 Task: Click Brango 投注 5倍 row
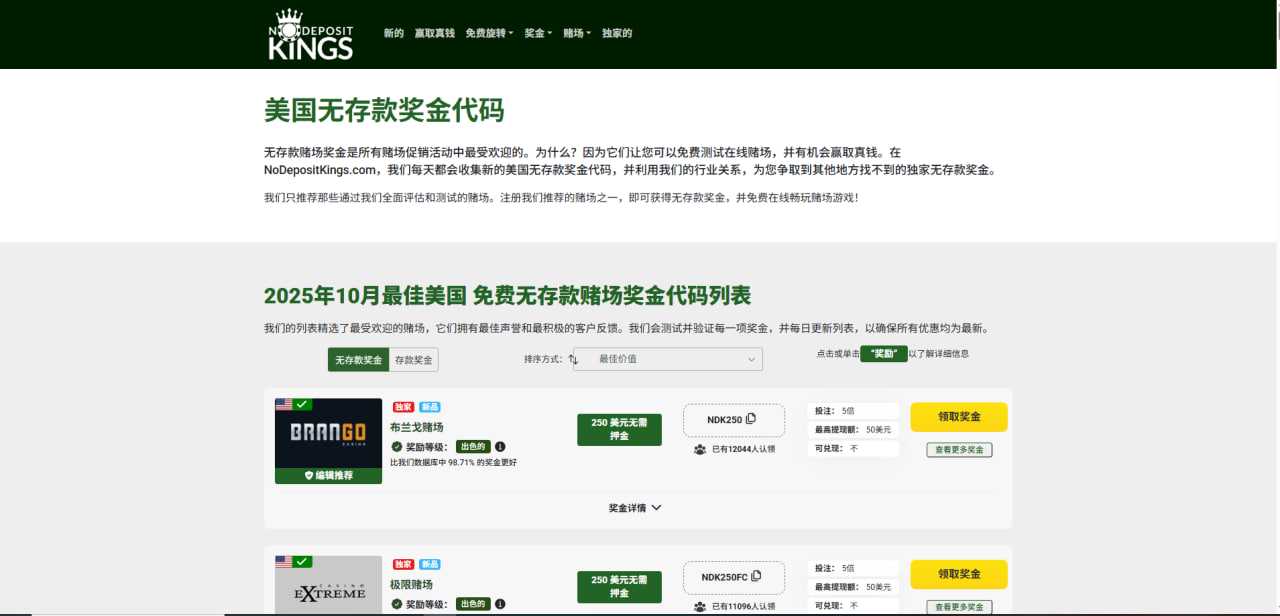pyautogui.click(x=853, y=411)
